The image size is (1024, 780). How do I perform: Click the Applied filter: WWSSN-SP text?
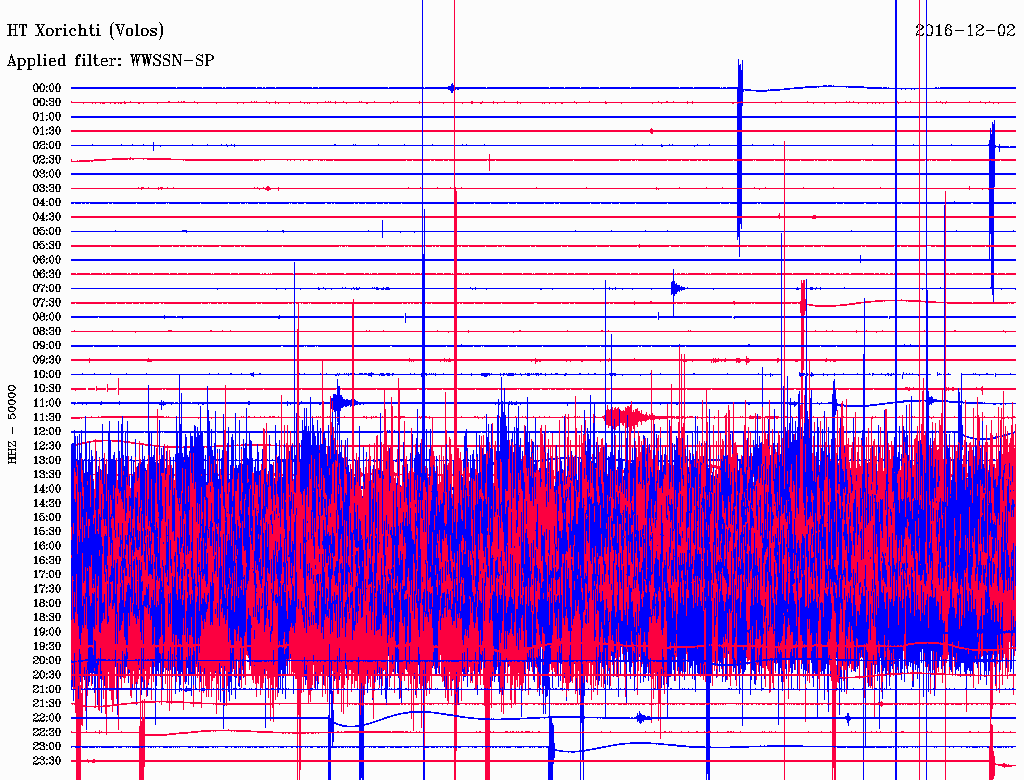110,61
